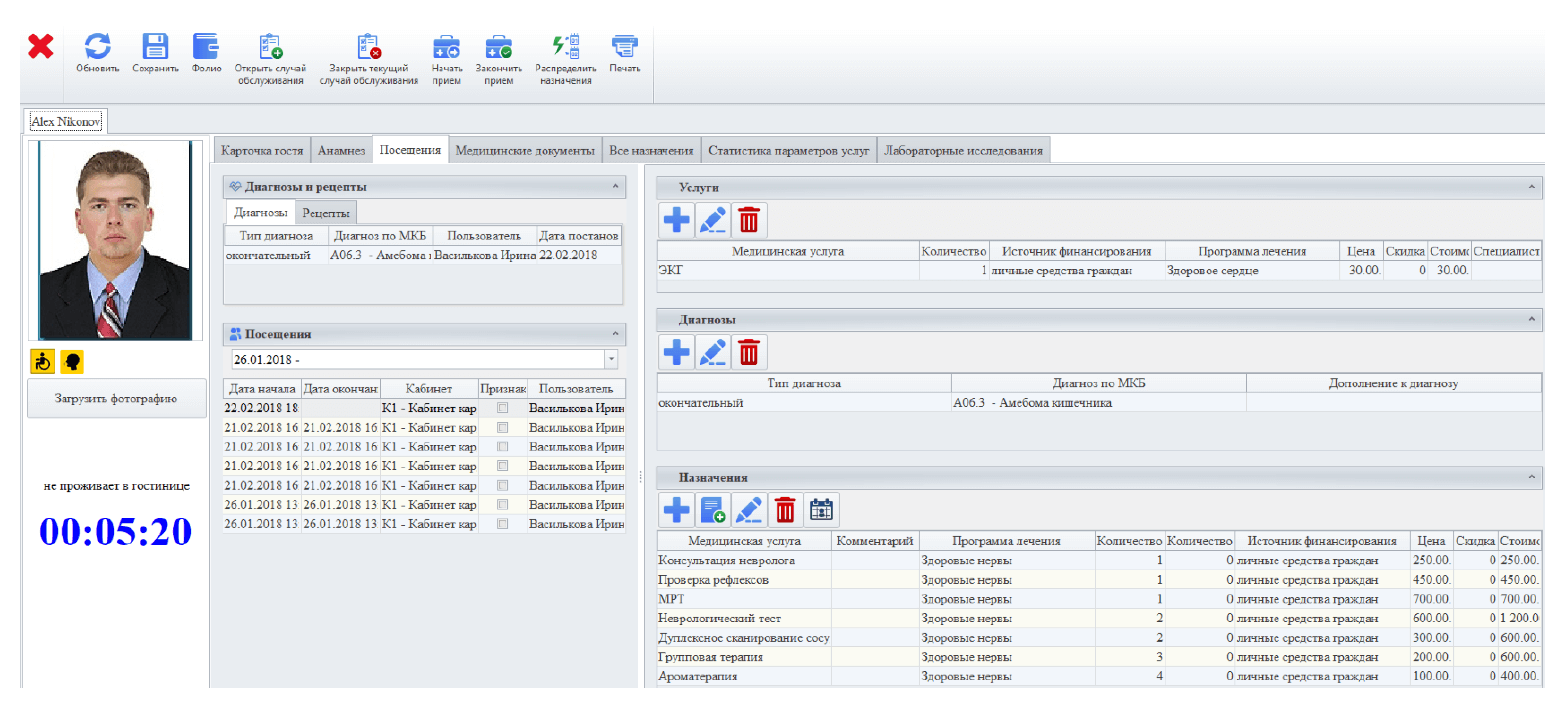Image resolution: width=1560 pixels, height=708 pixels.
Task: Click the Сохранить floppy disk icon
Action: coord(155,46)
